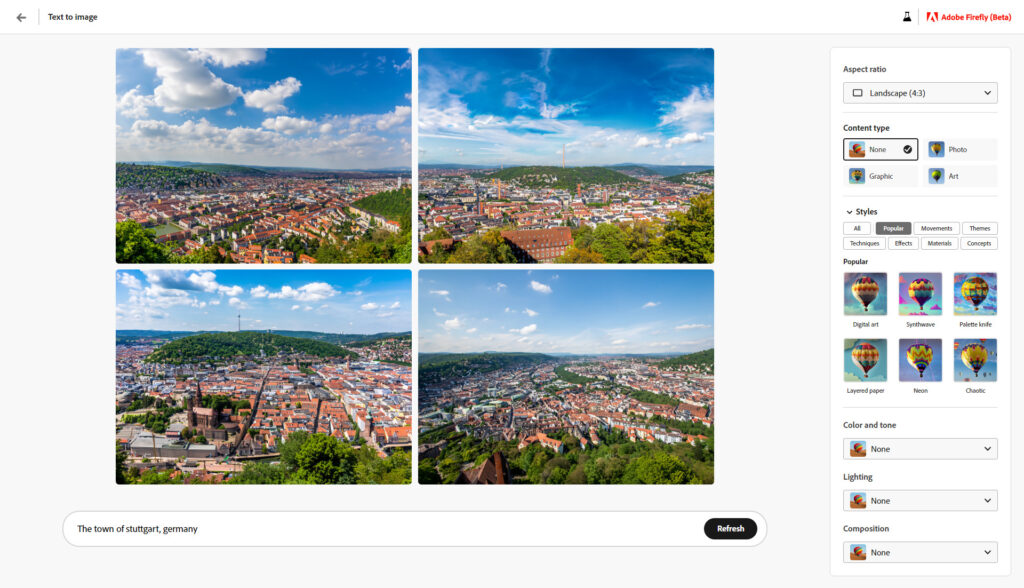Screen dimensions: 1024x588
Task: Apply the Neon style
Action: (x=920, y=360)
